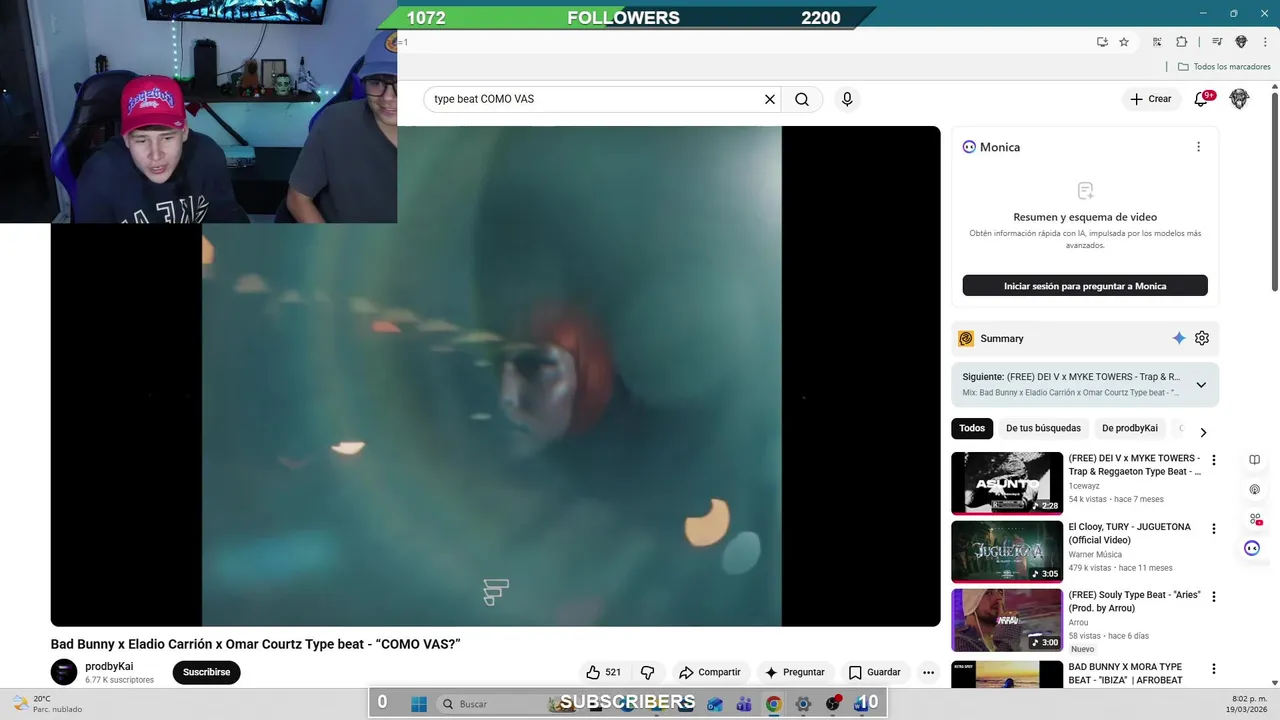Viewport: 1280px width, 720px height.
Task: Like the video with 521 likes
Action: (x=604, y=672)
